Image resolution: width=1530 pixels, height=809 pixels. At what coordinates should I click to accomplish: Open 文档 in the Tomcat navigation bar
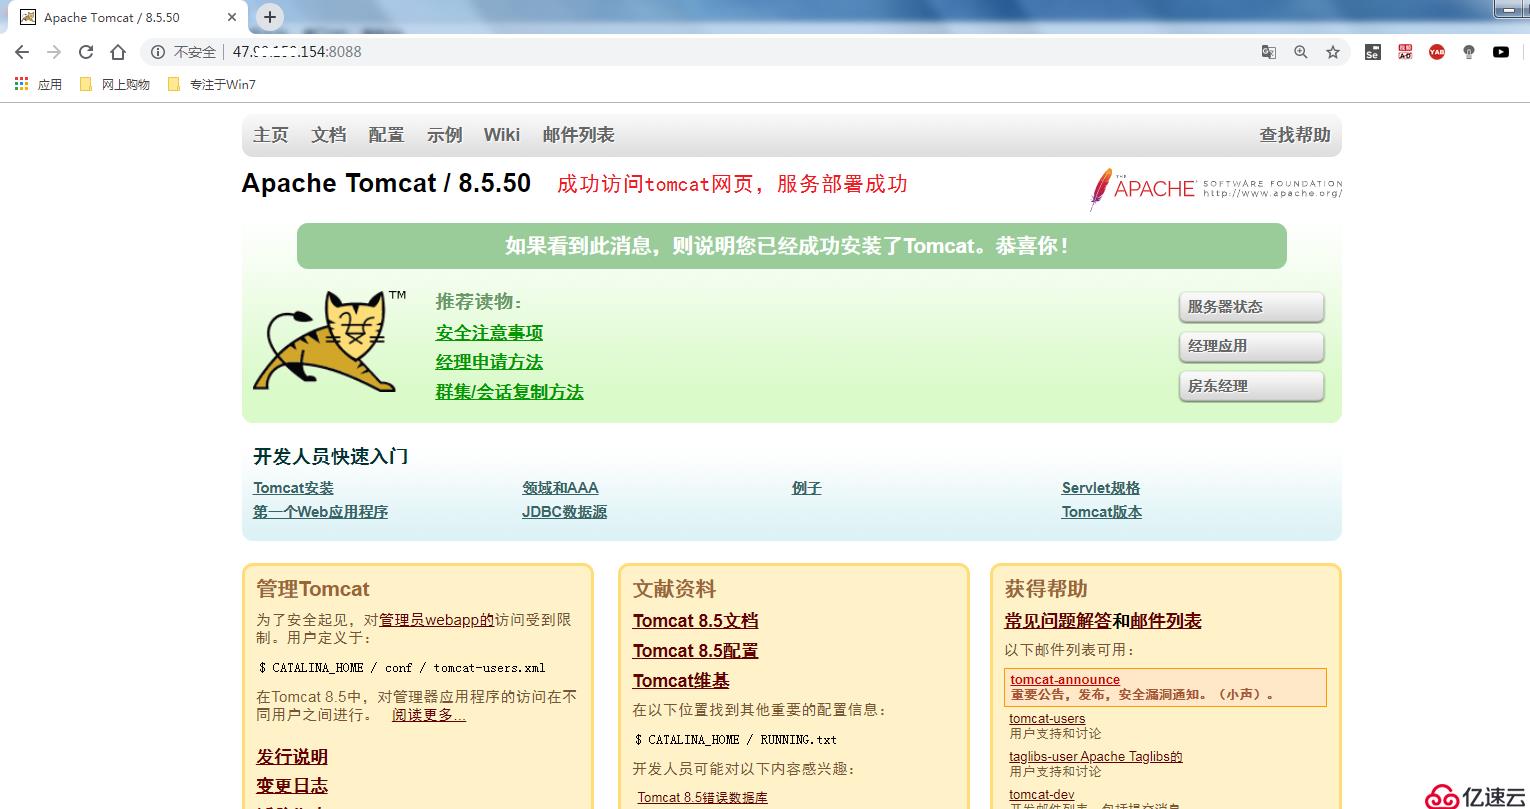point(328,135)
